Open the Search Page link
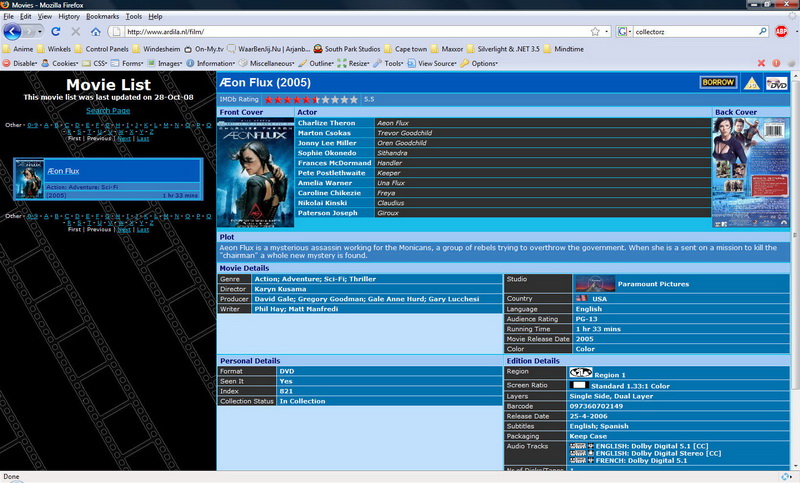The image size is (800, 483). [x=108, y=111]
